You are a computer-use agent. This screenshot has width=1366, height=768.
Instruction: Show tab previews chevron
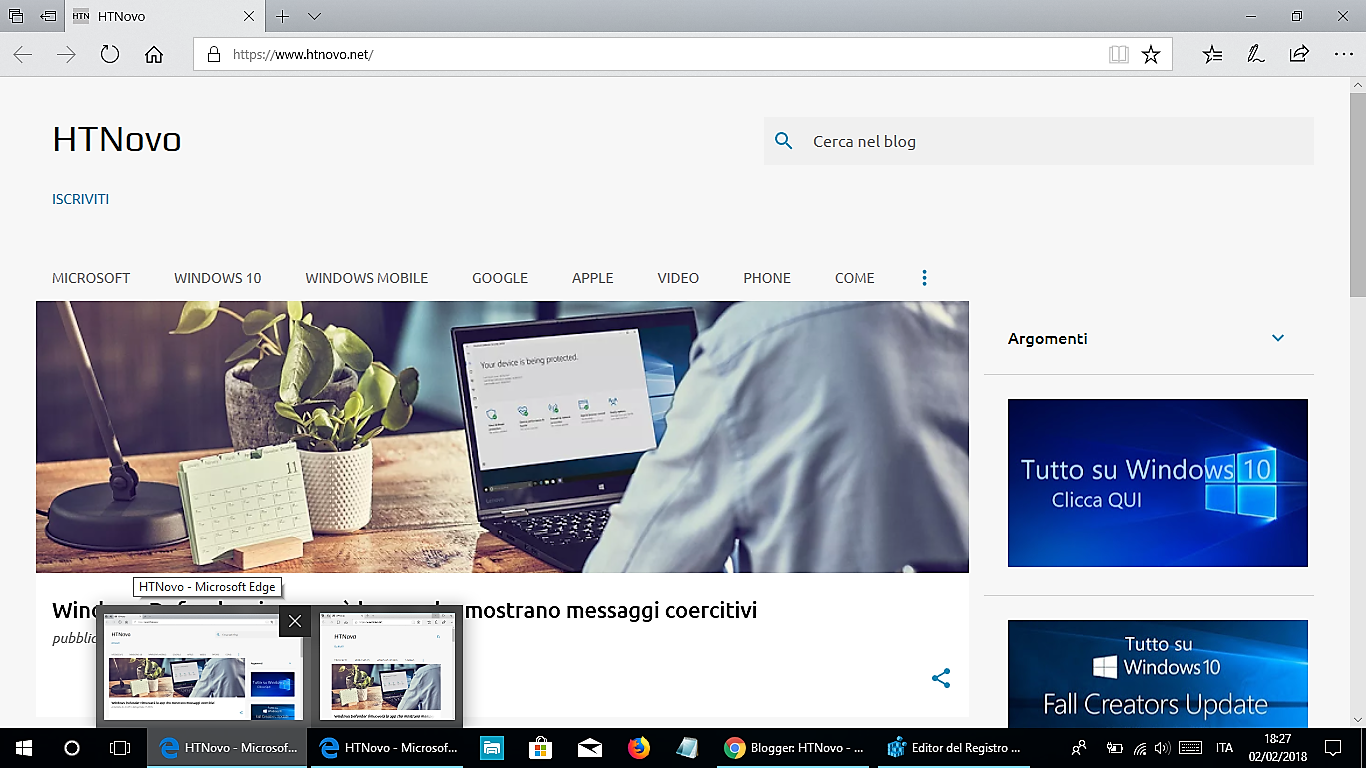314,16
